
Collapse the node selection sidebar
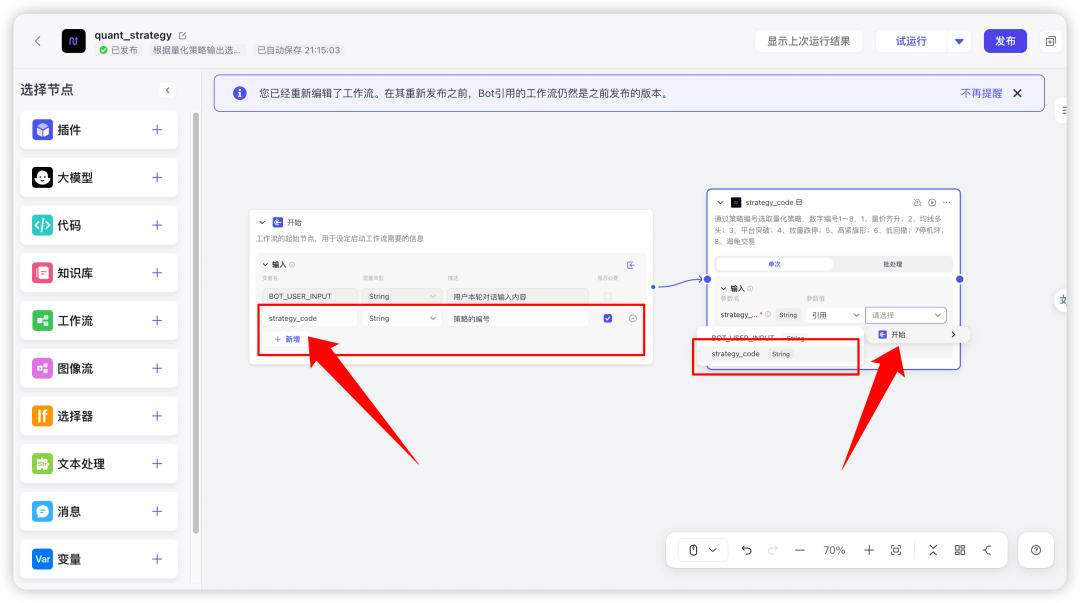pos(167,90)
